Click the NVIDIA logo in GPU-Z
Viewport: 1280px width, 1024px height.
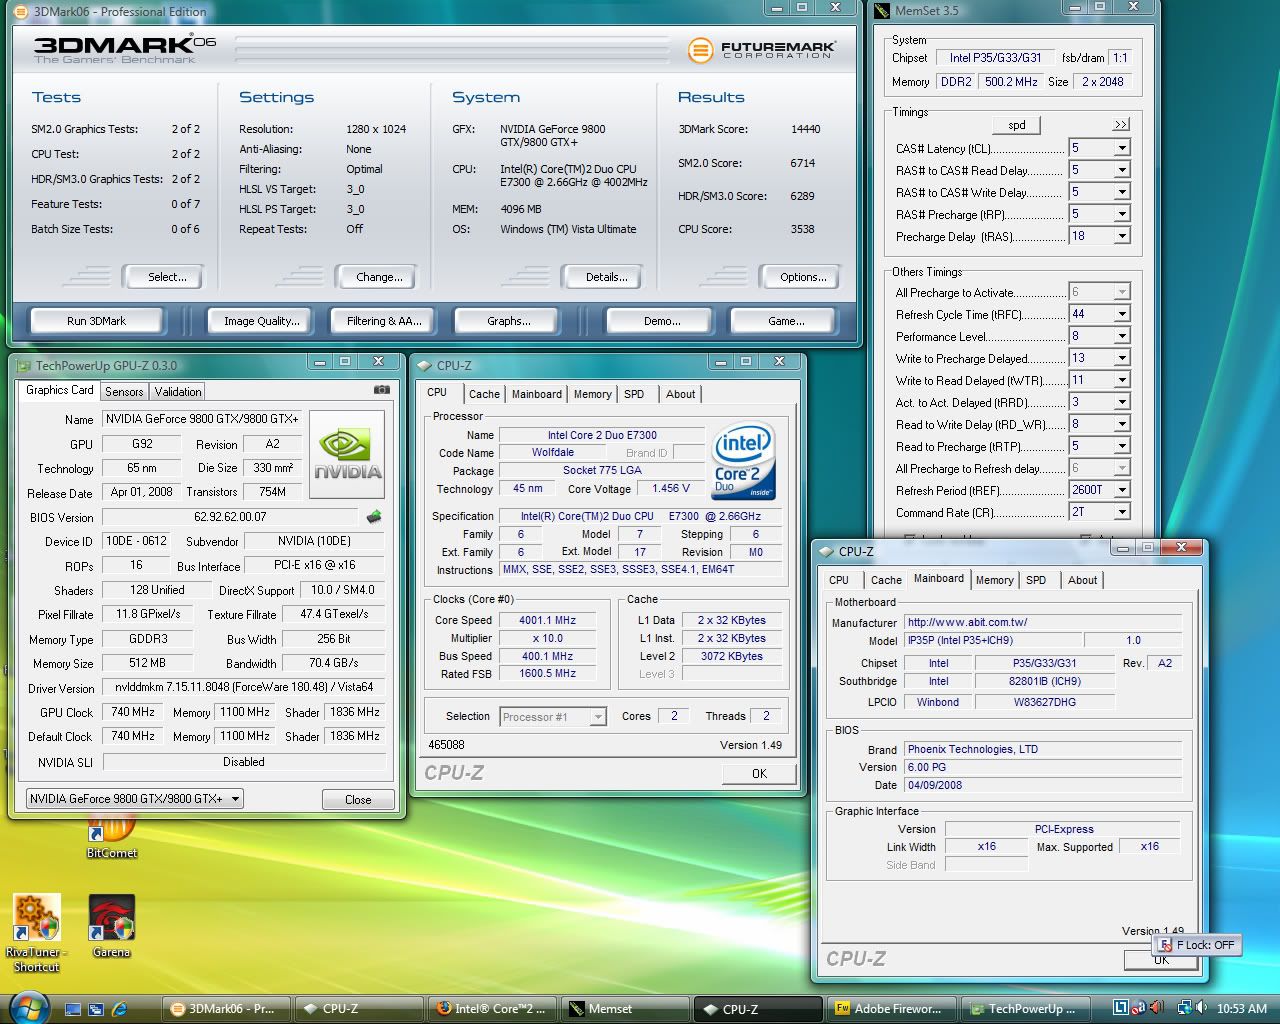tap(347, 455)
